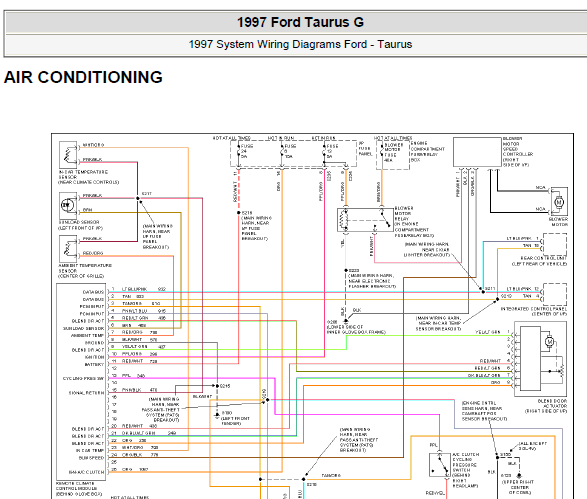
Task: Click the sunload sensor symbol
Action: [x=68, y=206]
